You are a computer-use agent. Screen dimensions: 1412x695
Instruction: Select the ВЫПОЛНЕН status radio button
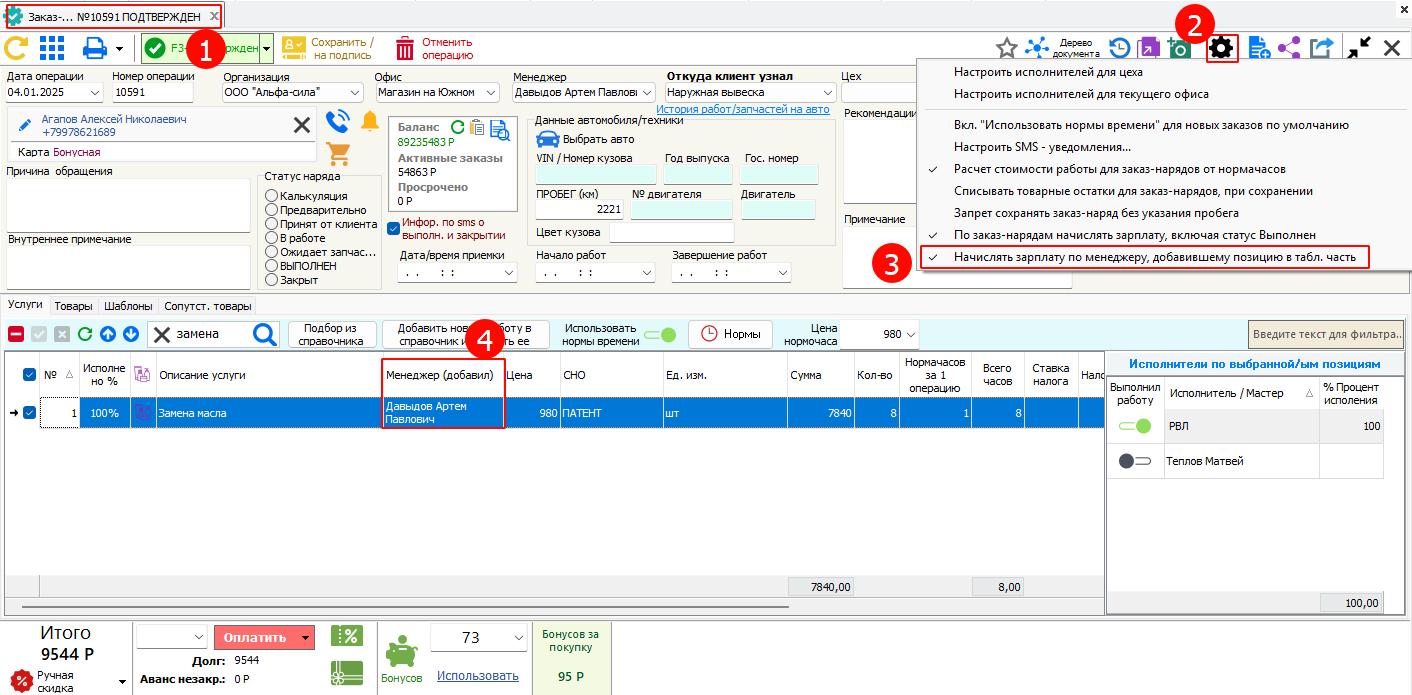pos(271,266)
